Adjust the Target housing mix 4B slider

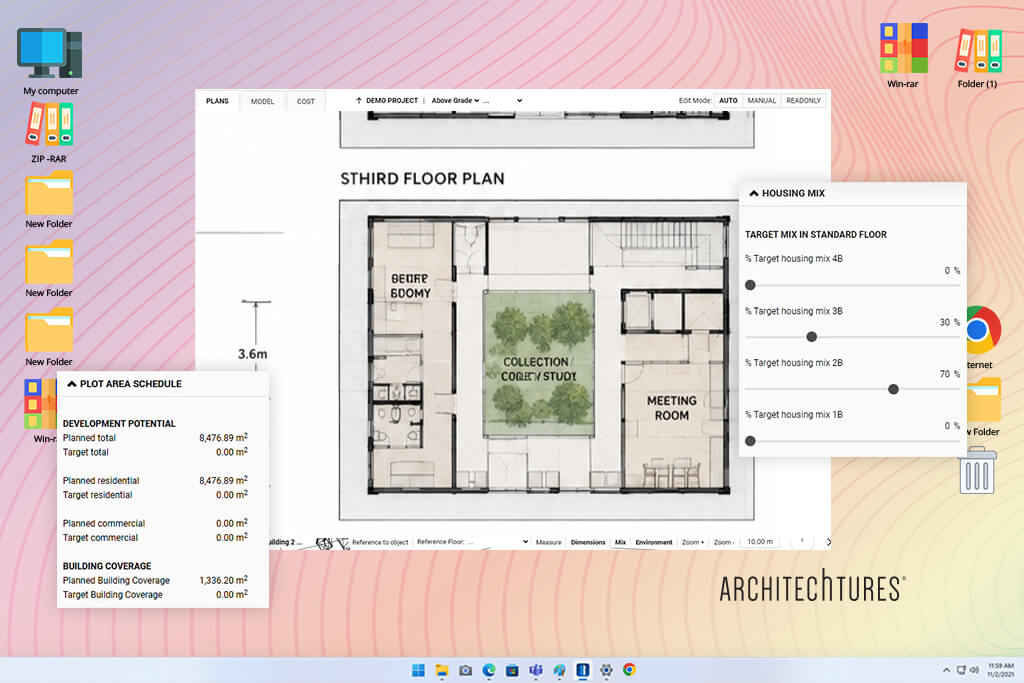(x=750, y=285)
